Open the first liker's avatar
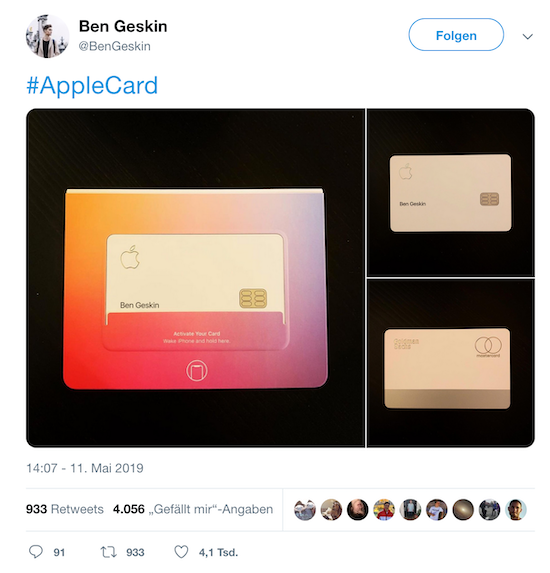This screenshot has width=550, height=573. [x=305, y=509]
